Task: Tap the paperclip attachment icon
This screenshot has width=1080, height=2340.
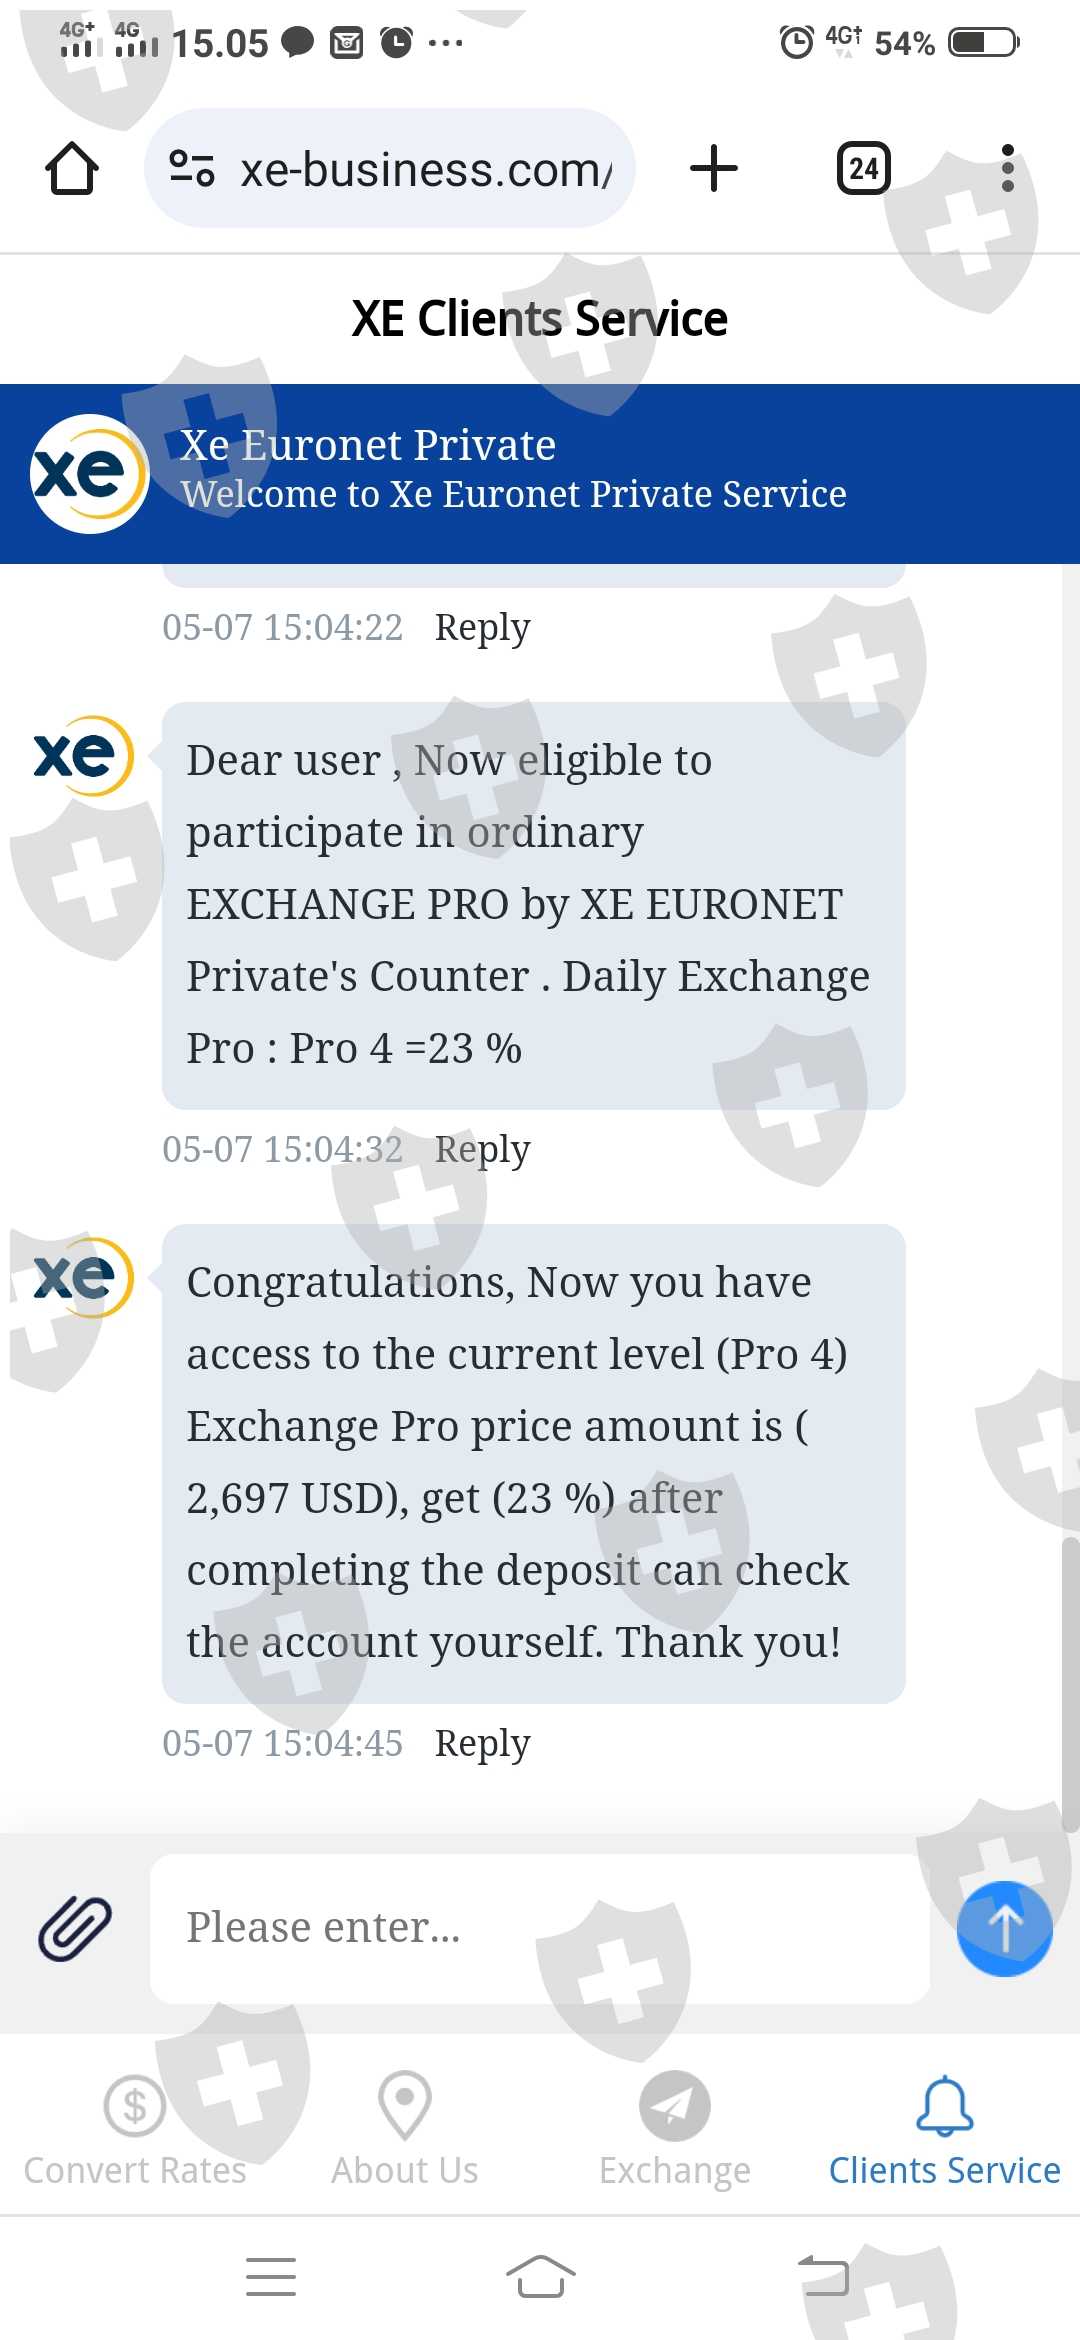Action: (x=75, y=1928)
